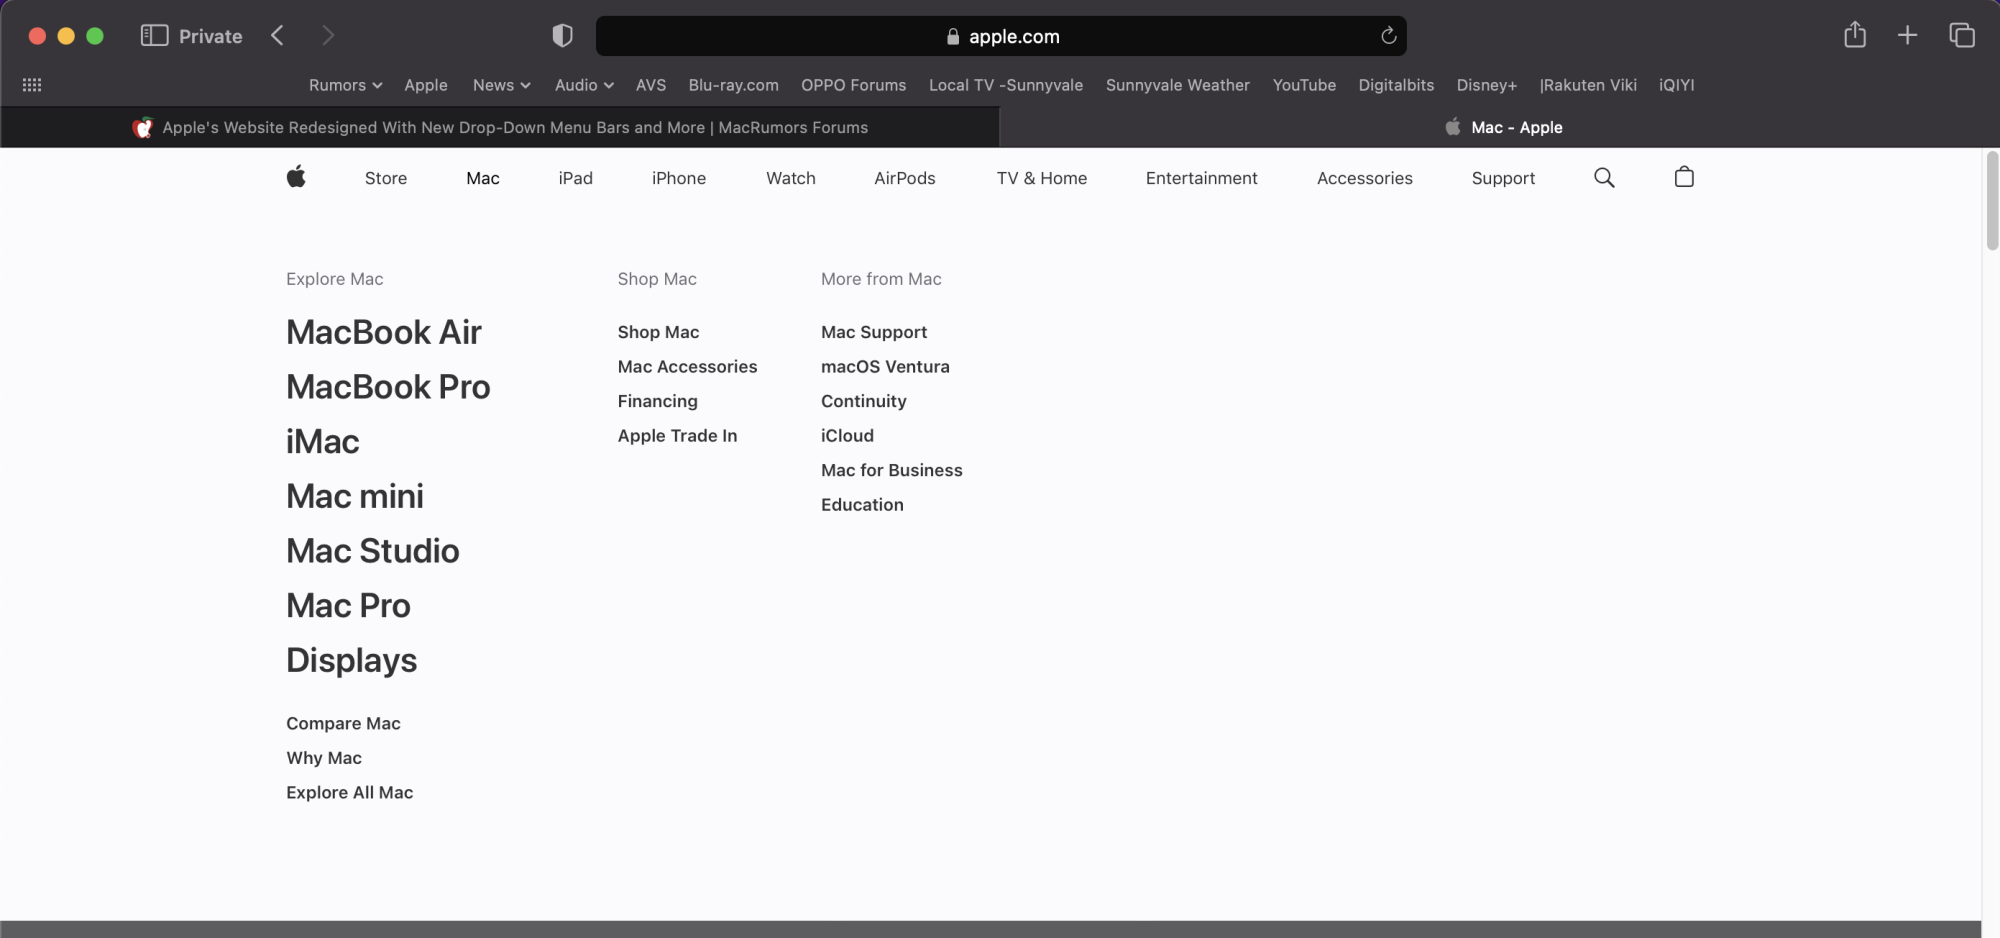This screenshot has width=2000, height=938.
Task: Reload the apple.com page
Action: [1388, 36]
